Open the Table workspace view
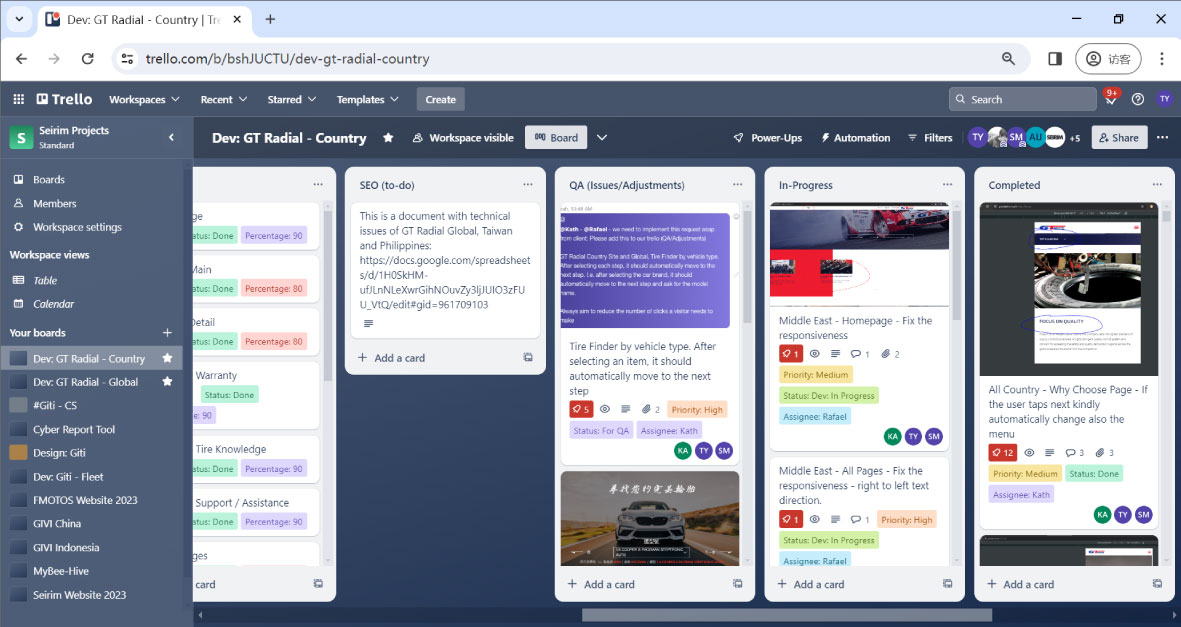Viewport: 1181px width, 627px height. [45, 281]
